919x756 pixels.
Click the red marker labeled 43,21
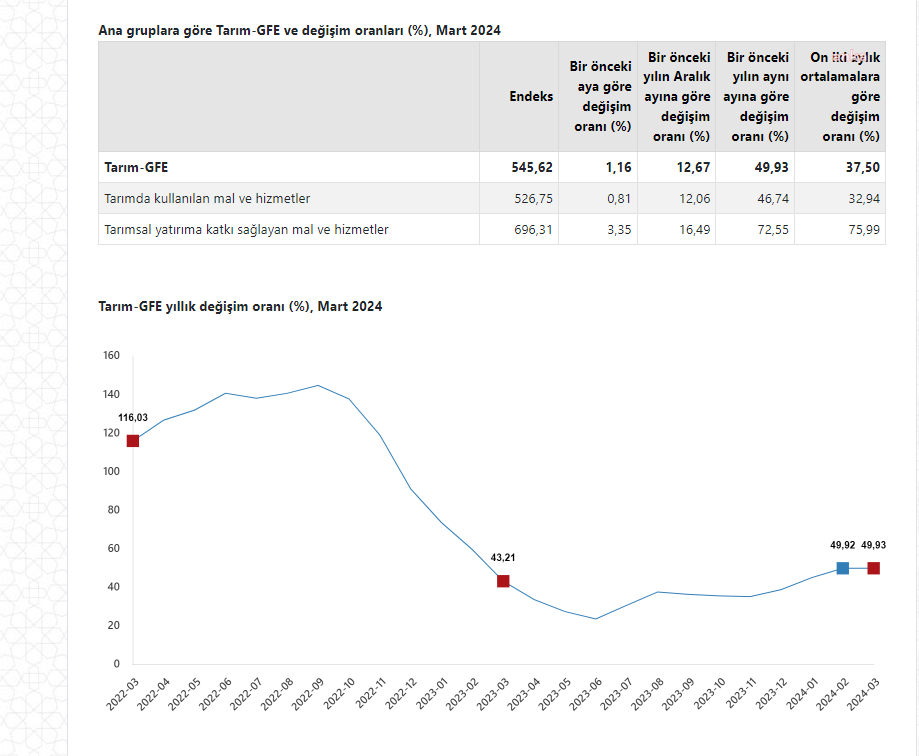tap(503, 581)
